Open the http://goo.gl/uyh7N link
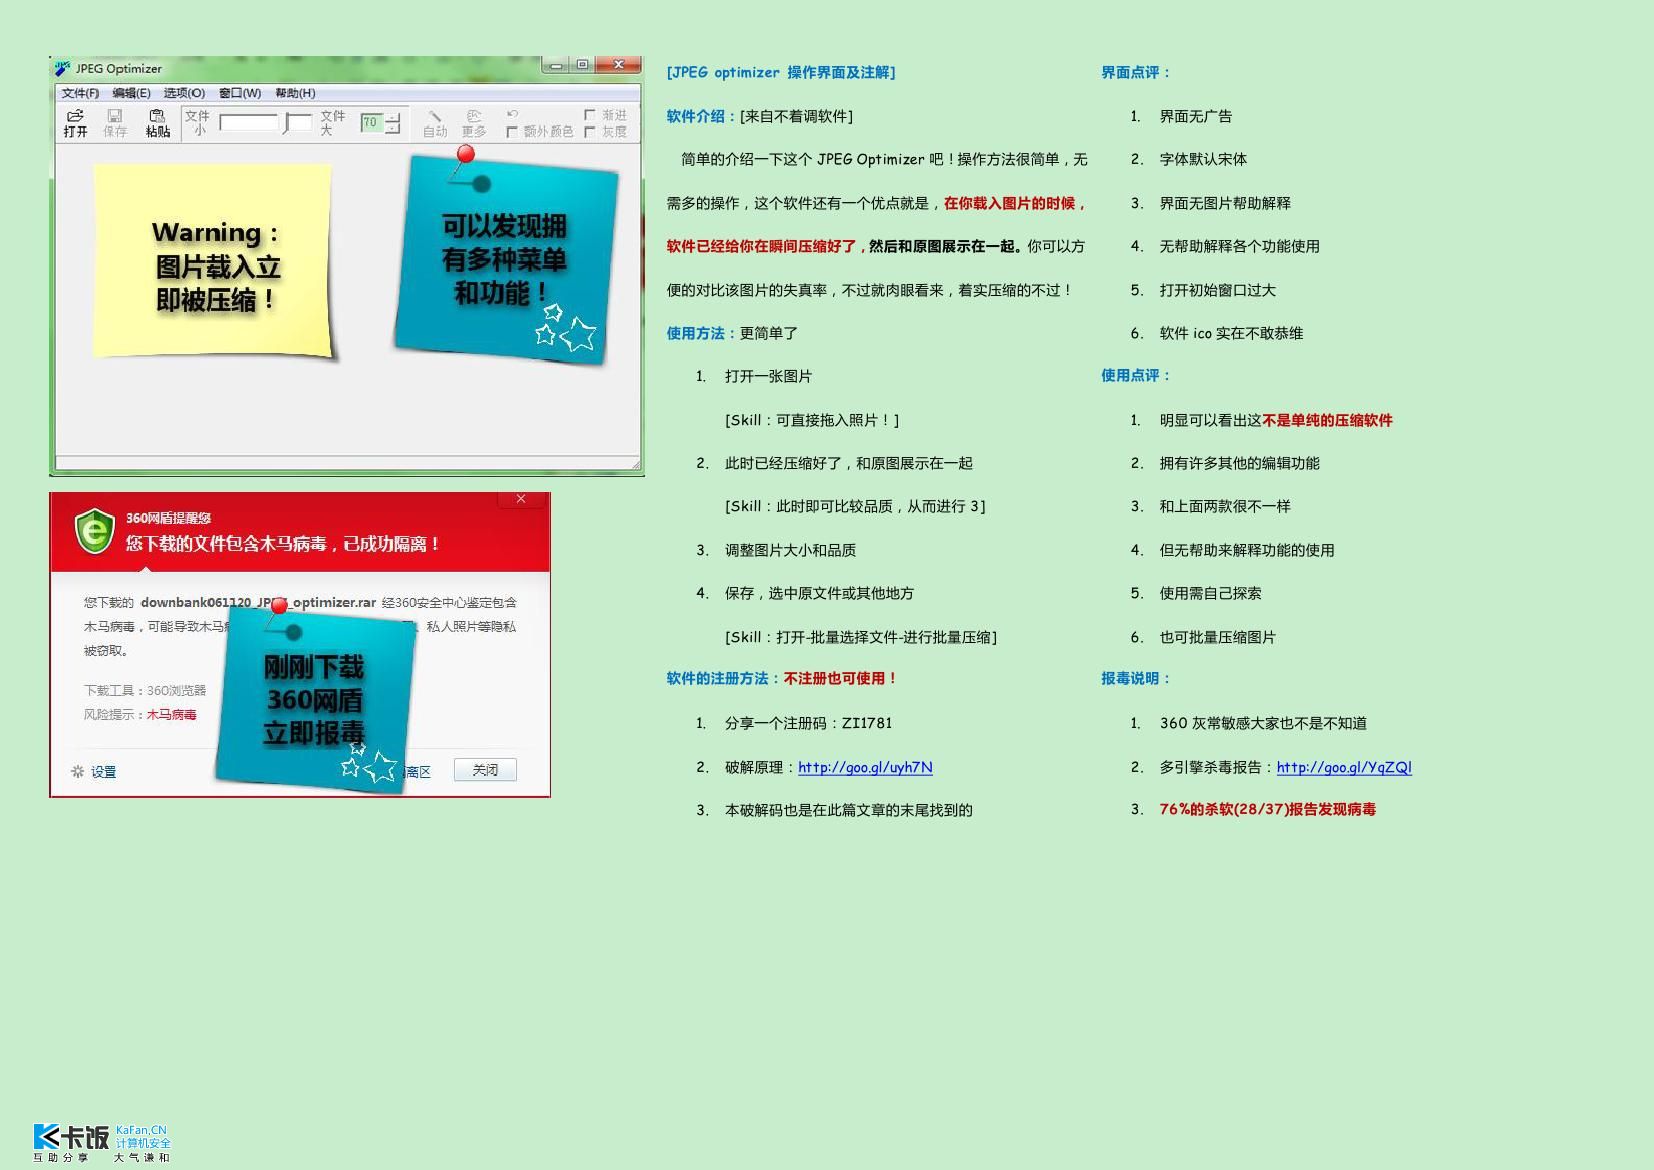This screenshot has height=1170, width=1654. (x=865, y=767)
